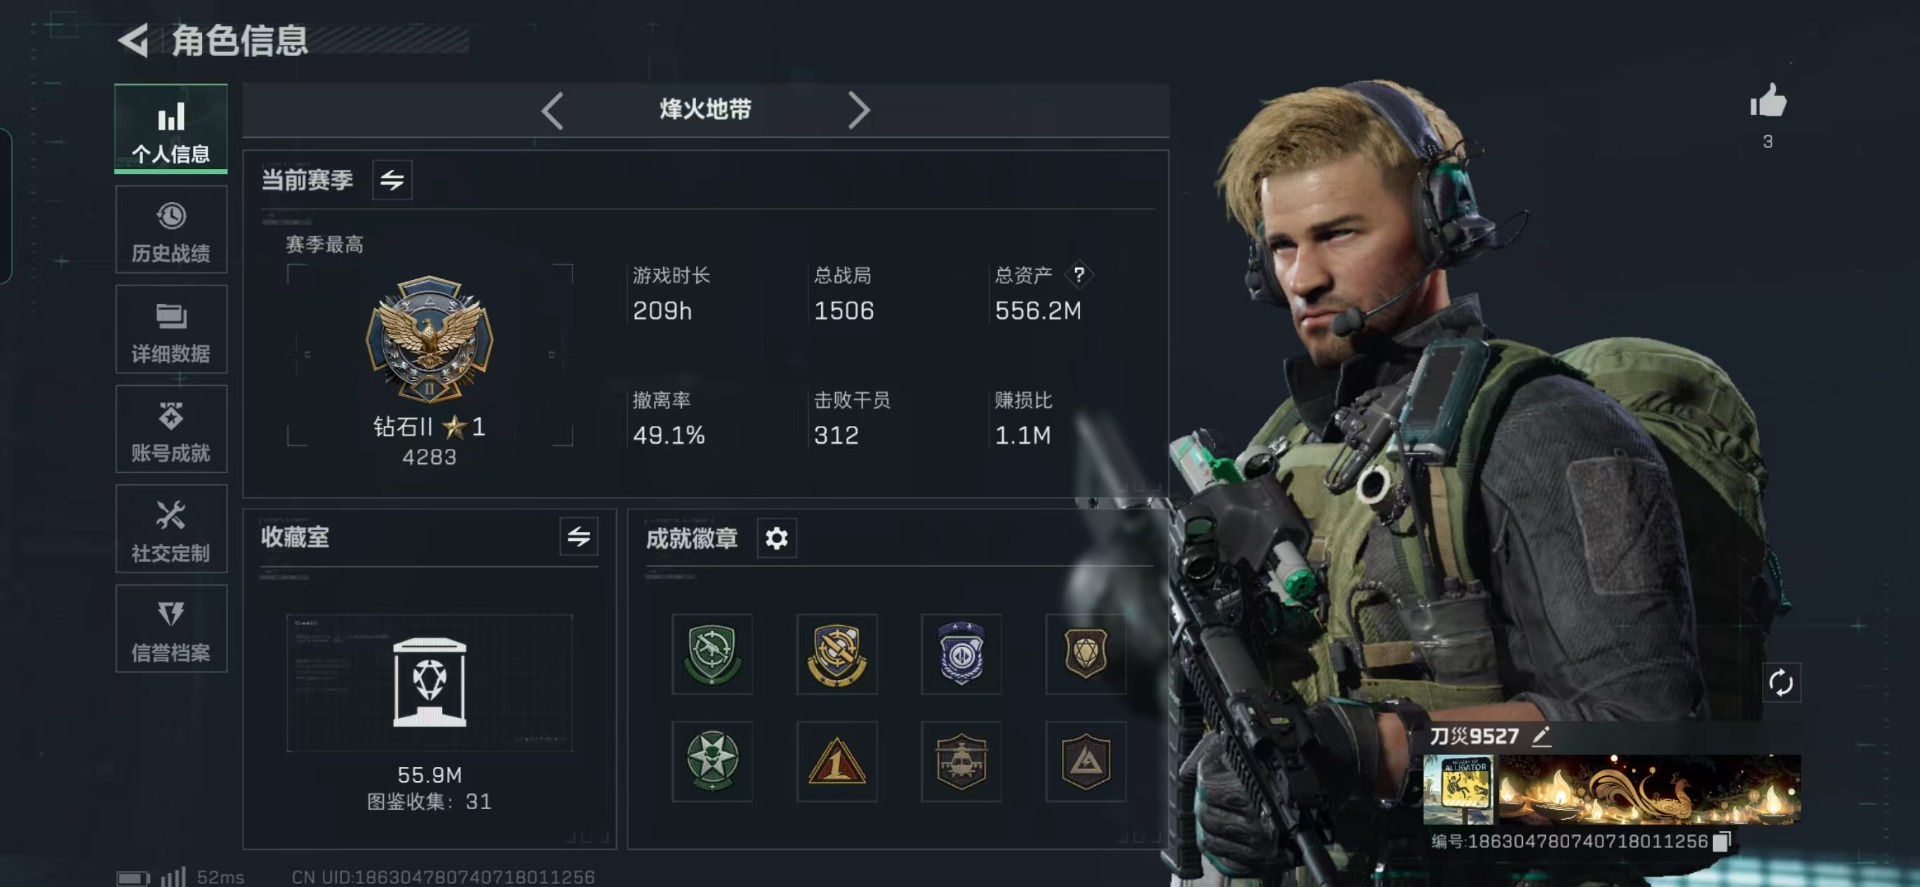
Task: Open the achievement badge settings gear
Action: (x=776, y=539)
